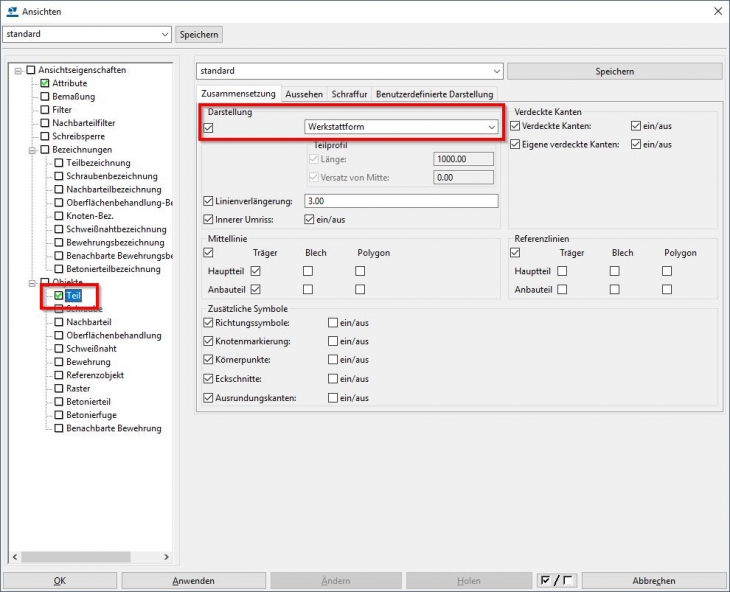Open the Benutzerdefinierte Darstellung tab
This screenshot has width=730, height=592.
pos(434,94)
